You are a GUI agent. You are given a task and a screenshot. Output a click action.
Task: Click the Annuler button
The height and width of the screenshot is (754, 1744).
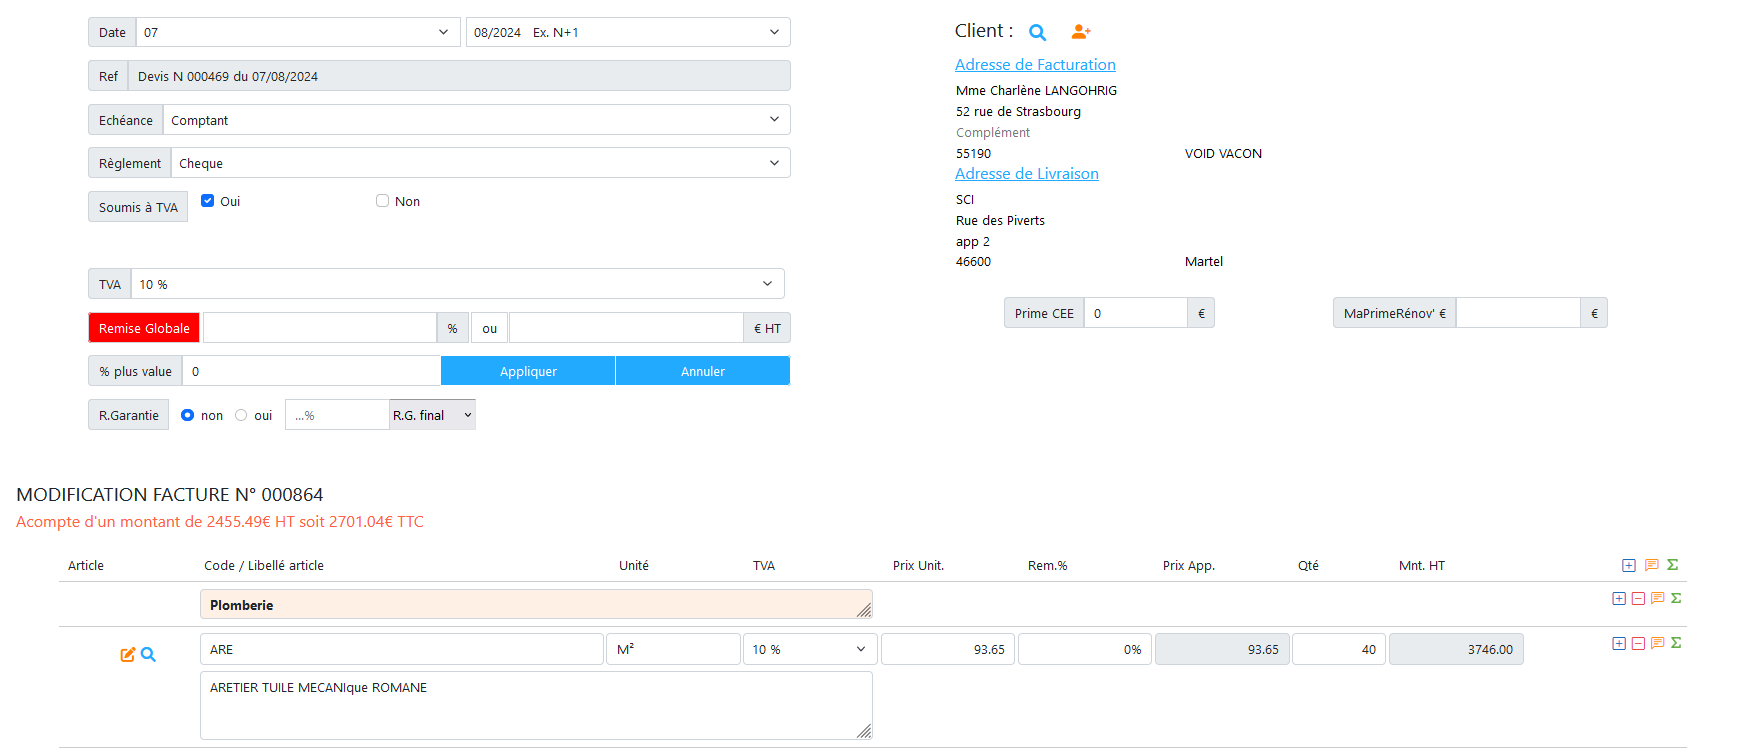(x=703, y=371)
